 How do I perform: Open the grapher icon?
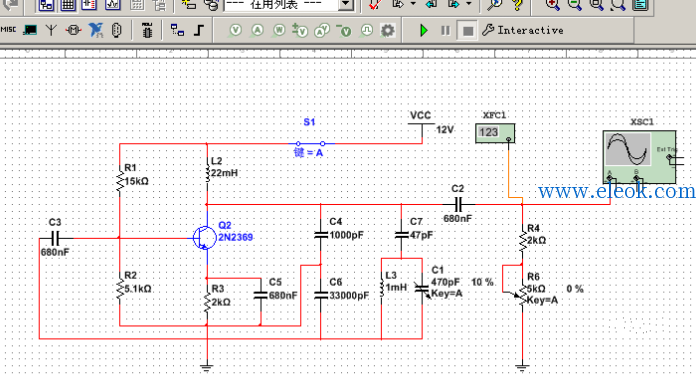112,5
